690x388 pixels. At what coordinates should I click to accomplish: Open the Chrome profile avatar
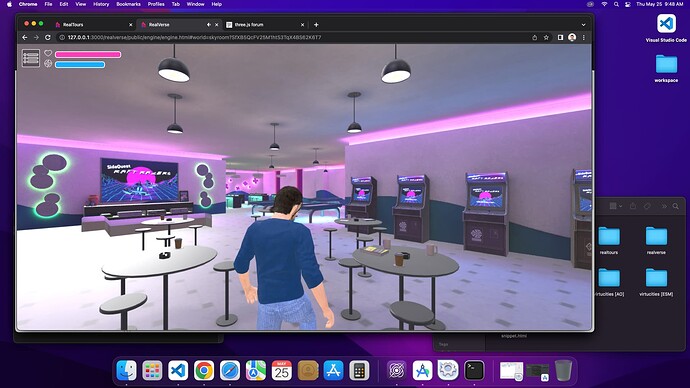[x=572, y=37]
